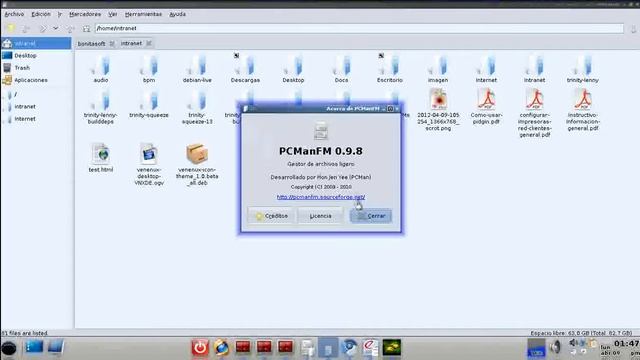Screen dimensions: 640x360
Task: Launch the web browser globe icon in taskbar
Action: [221, 348]
